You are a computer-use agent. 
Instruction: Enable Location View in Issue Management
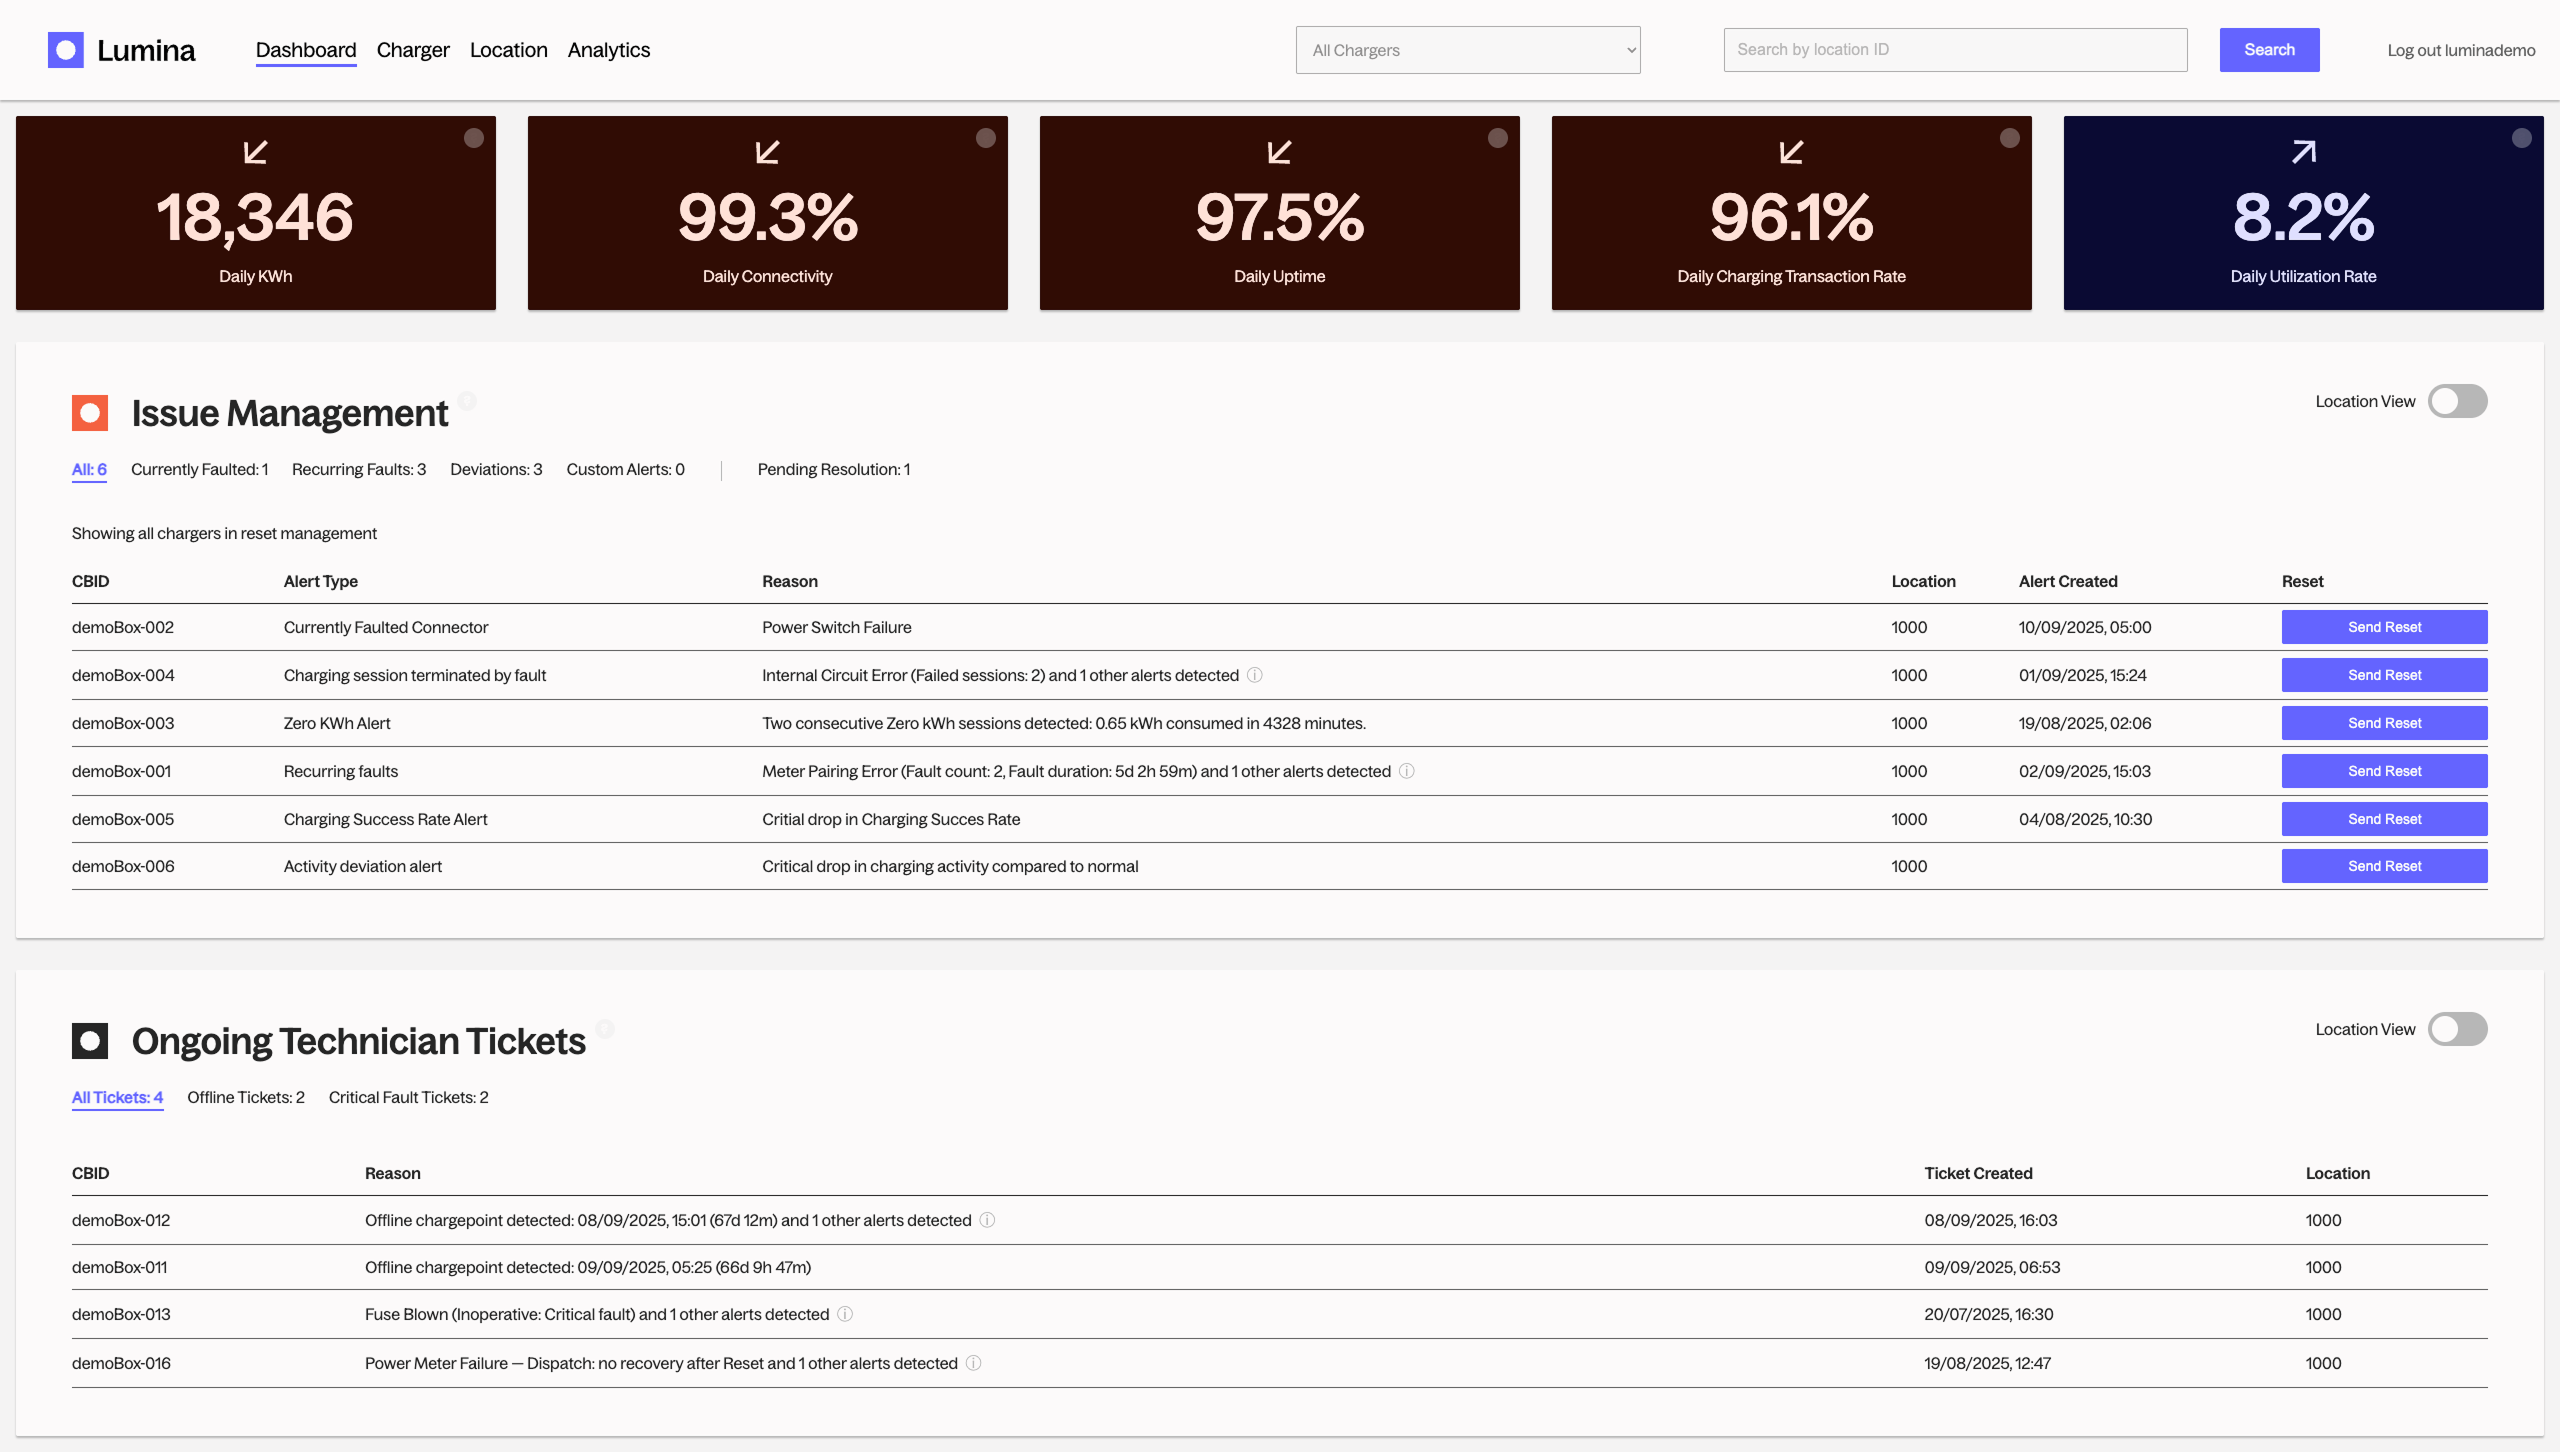coord(2457,401)
